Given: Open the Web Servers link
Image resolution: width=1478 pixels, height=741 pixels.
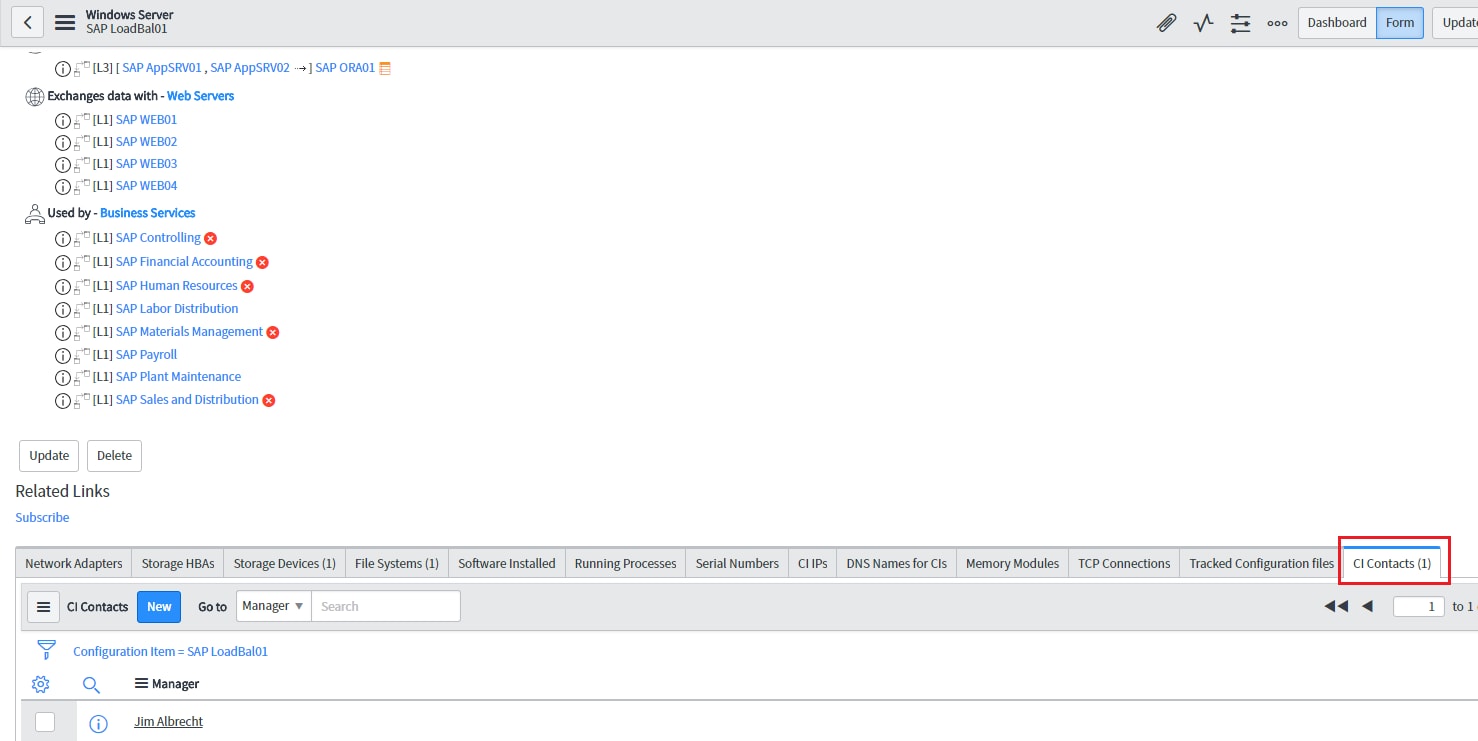Looking at the screenshot, I should (200, 96).
